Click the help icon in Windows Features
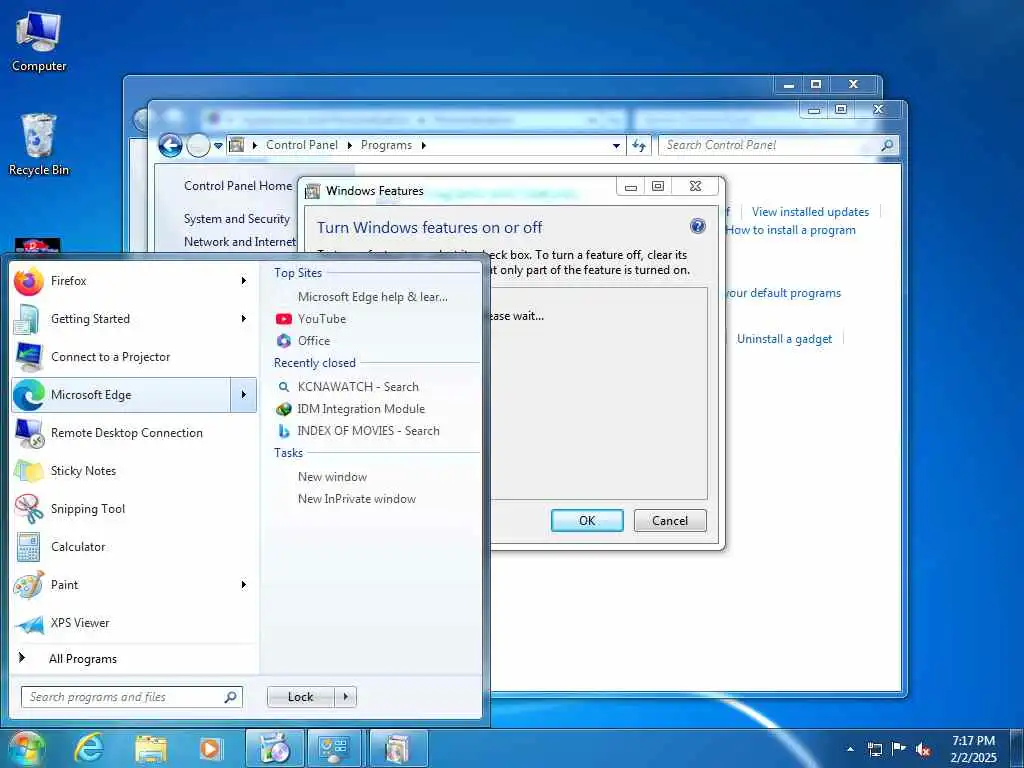Image resolution: width=1024 pixels, height=768 pixels. [x=697, y=227]
